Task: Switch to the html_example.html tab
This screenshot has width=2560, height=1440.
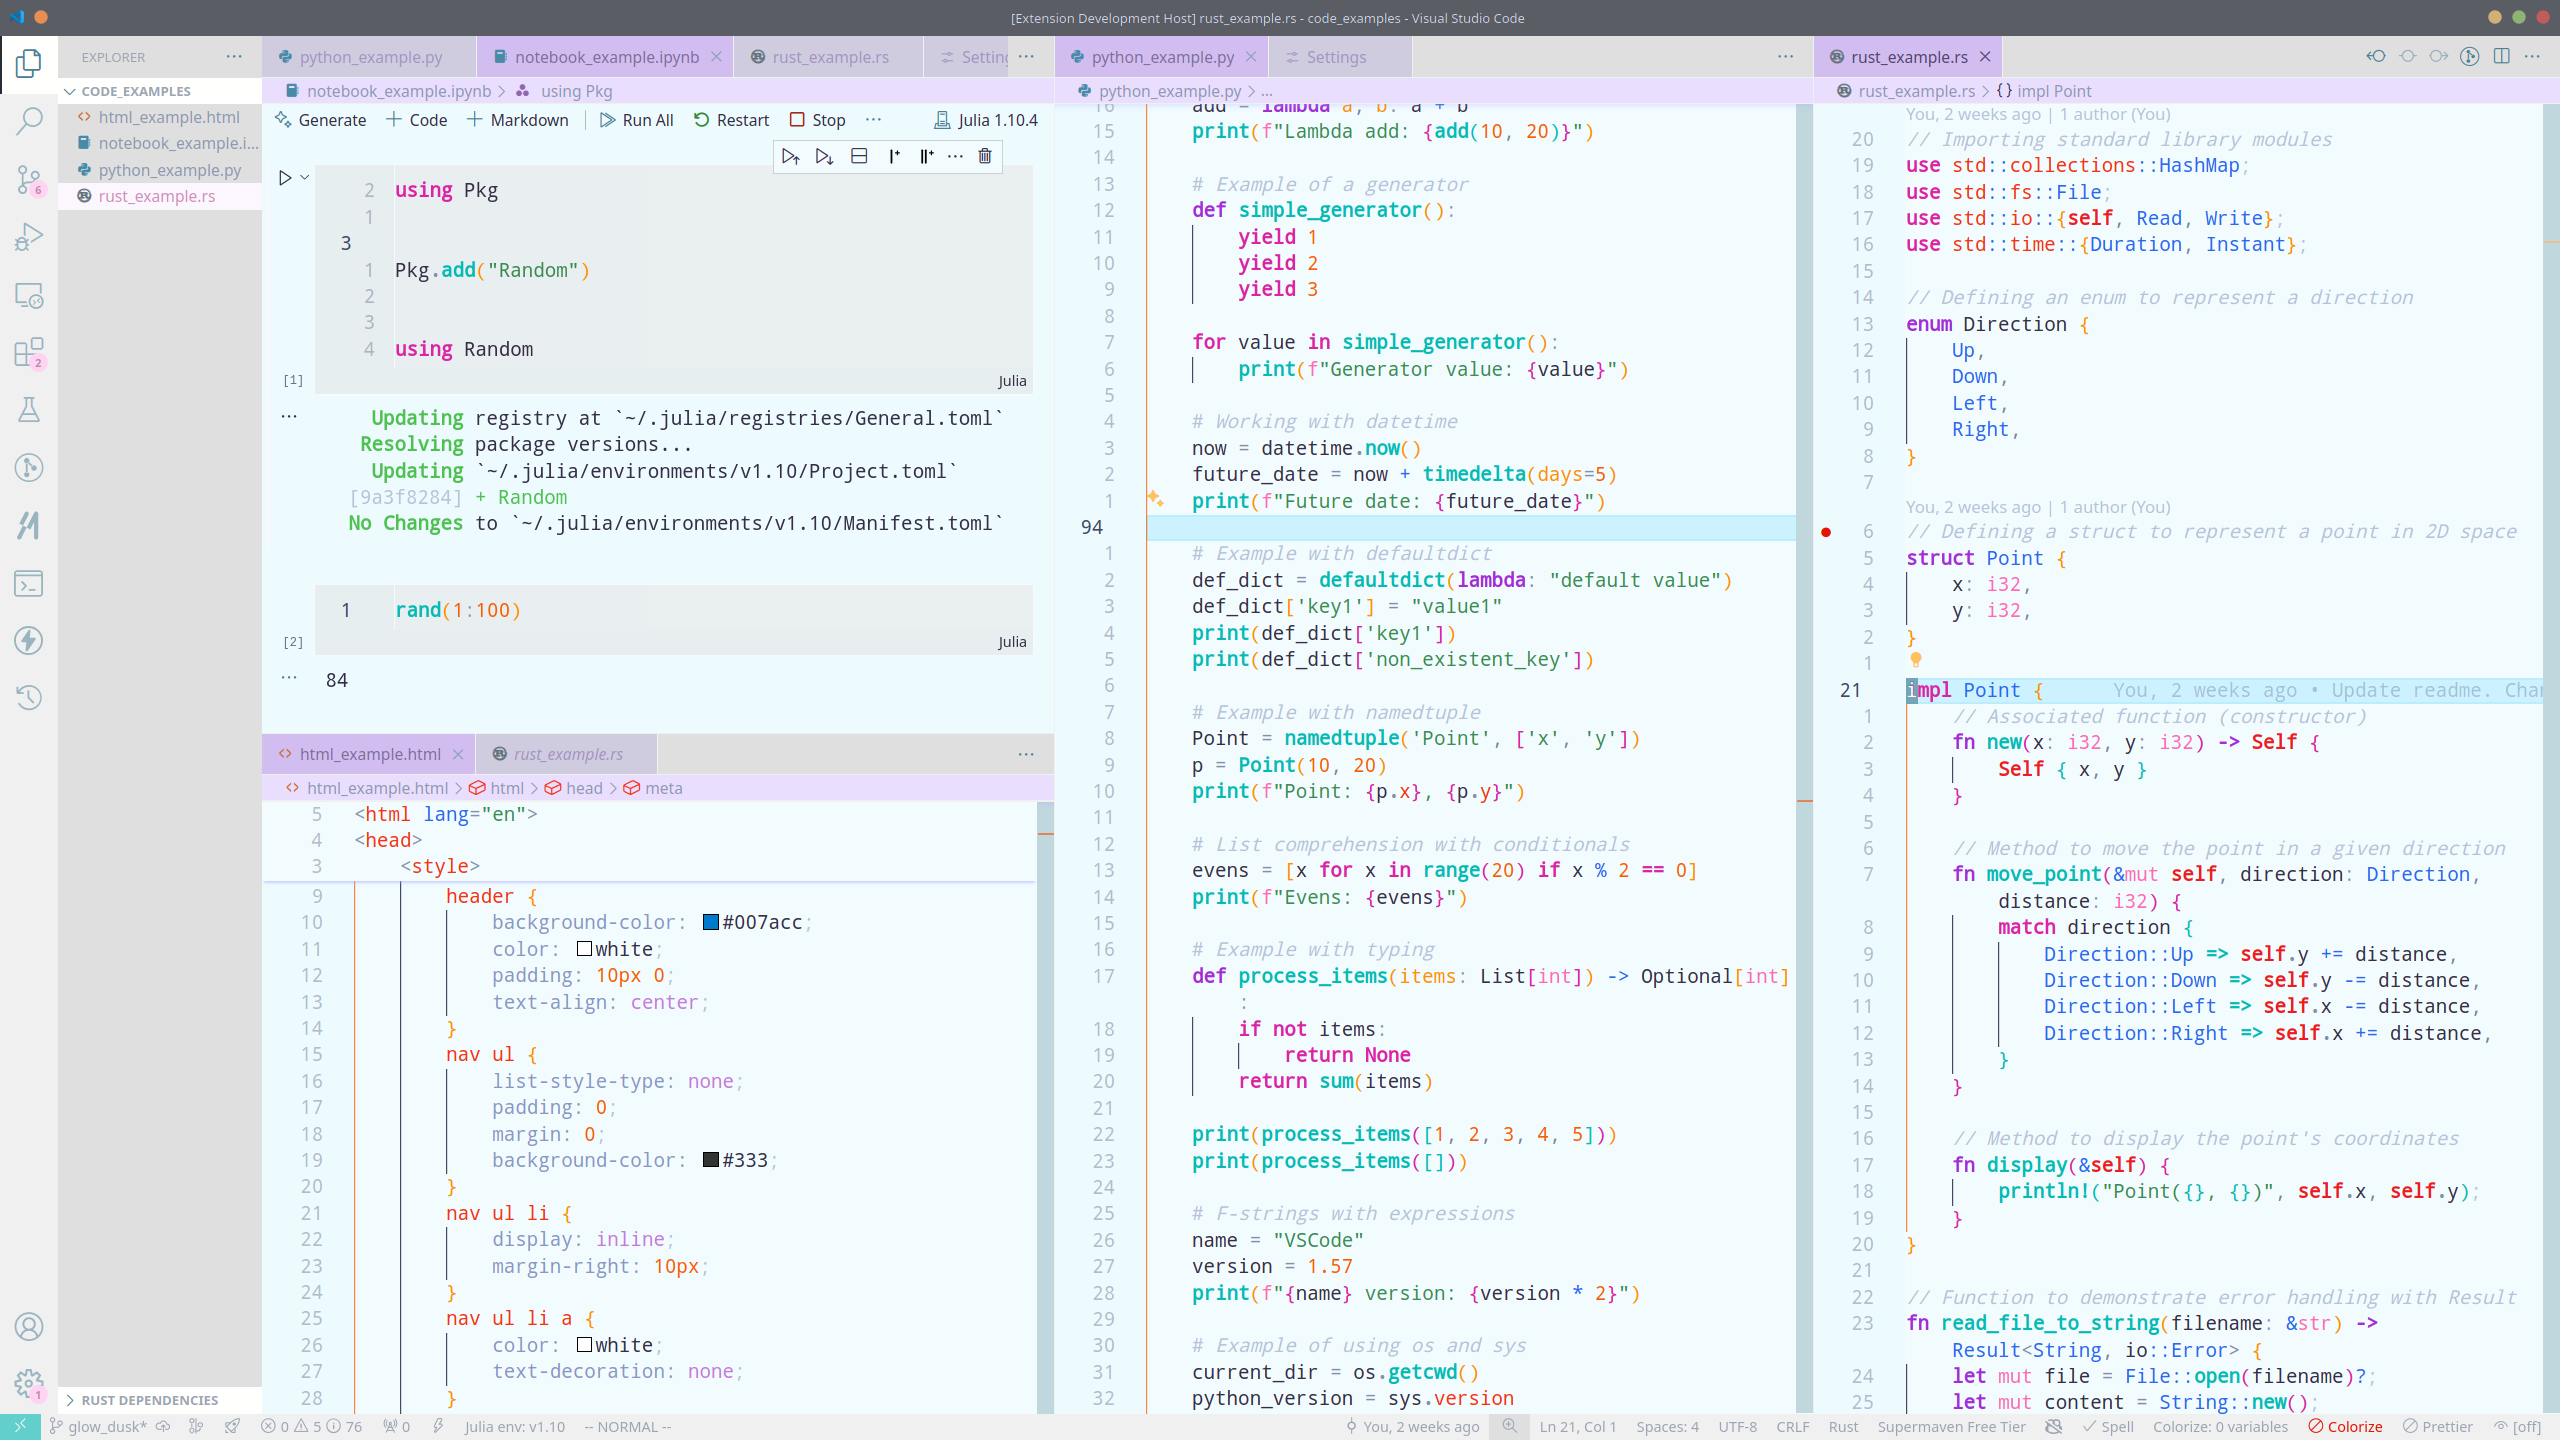Action: 369,754
